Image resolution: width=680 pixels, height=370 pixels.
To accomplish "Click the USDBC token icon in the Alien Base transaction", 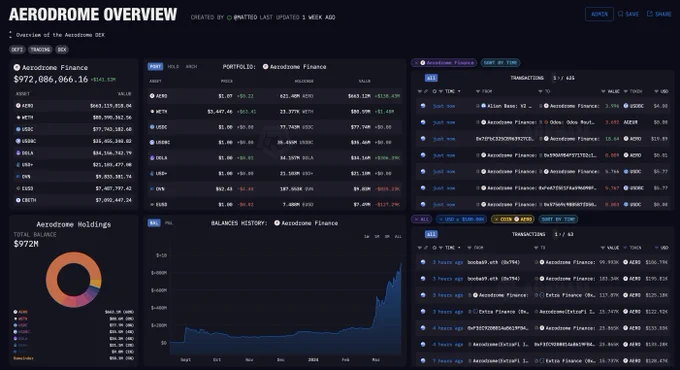I will (626, 106).
